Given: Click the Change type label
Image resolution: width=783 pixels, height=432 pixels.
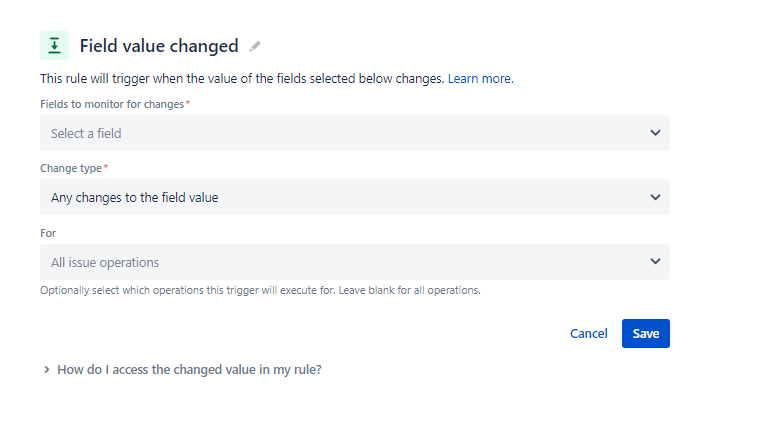Looking at the screenshot, I should (70, 168).
